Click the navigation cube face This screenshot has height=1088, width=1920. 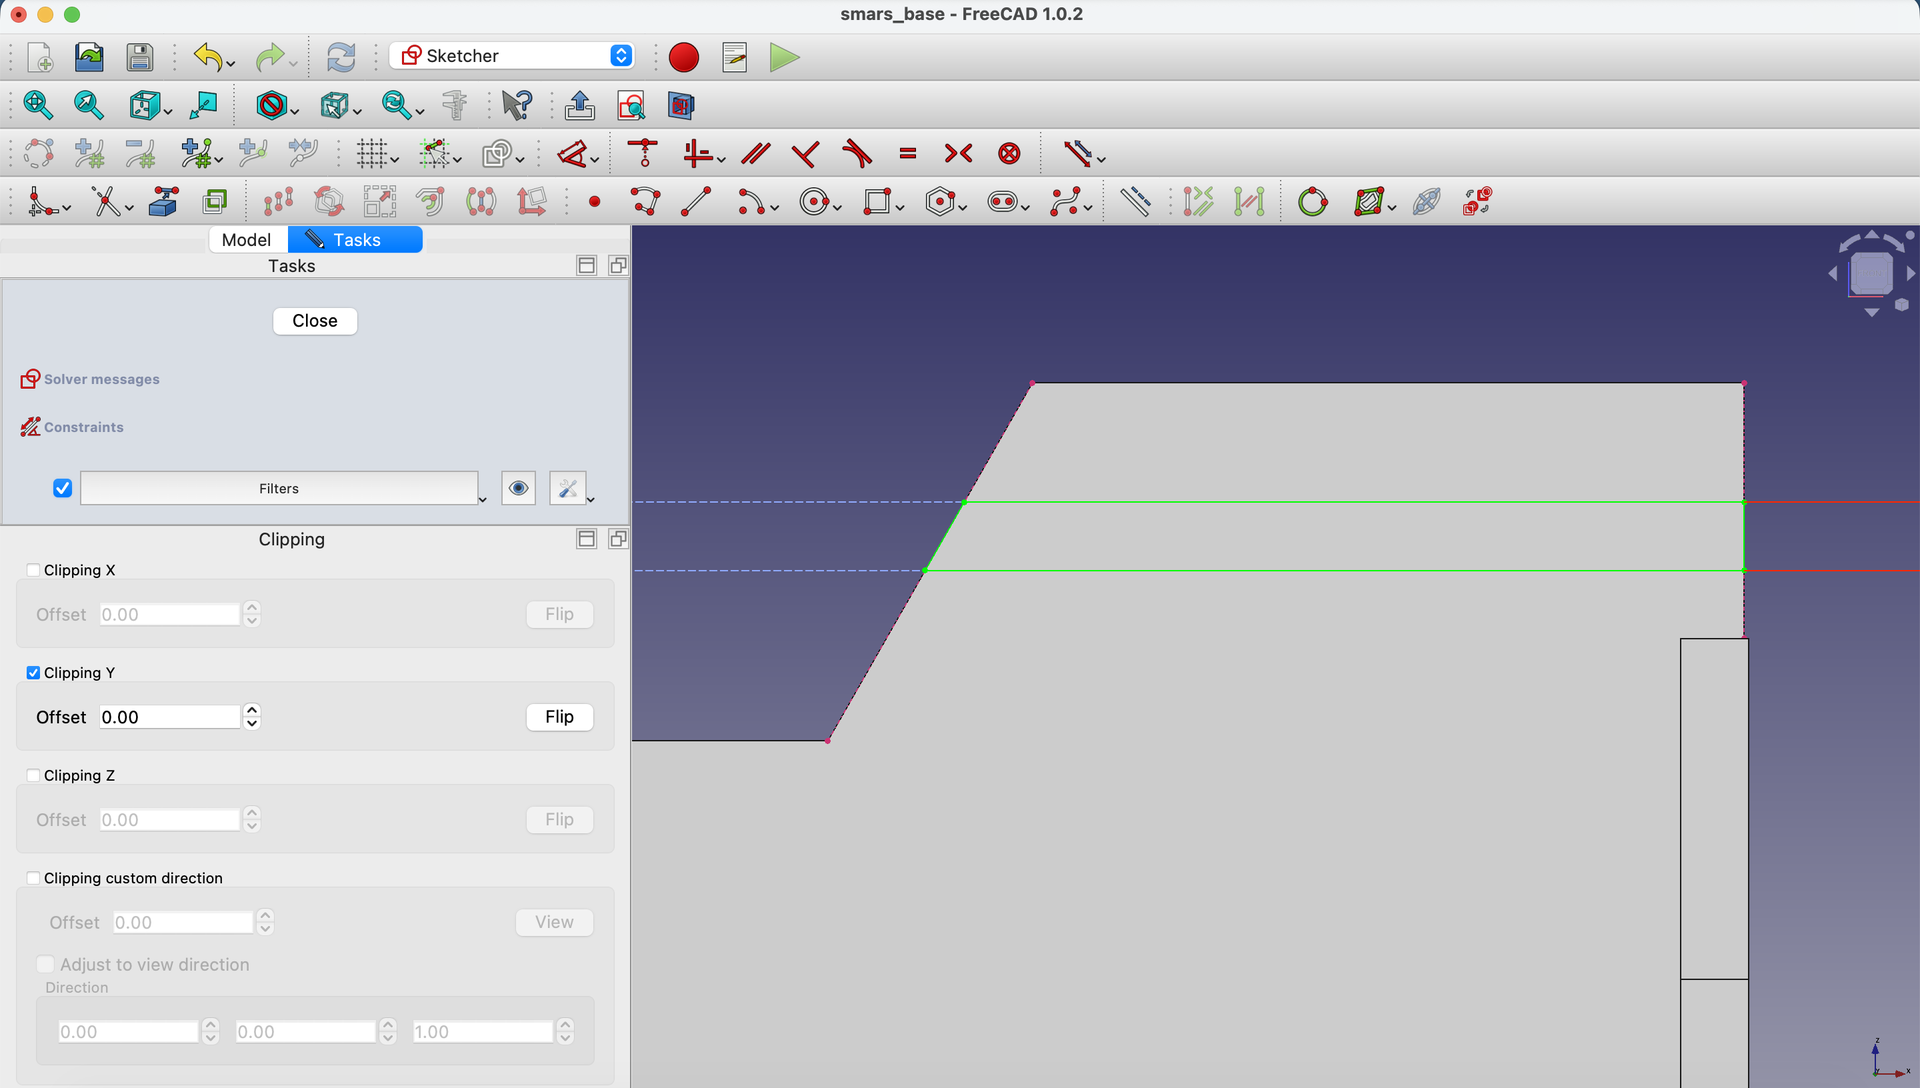click(1871, 273)
